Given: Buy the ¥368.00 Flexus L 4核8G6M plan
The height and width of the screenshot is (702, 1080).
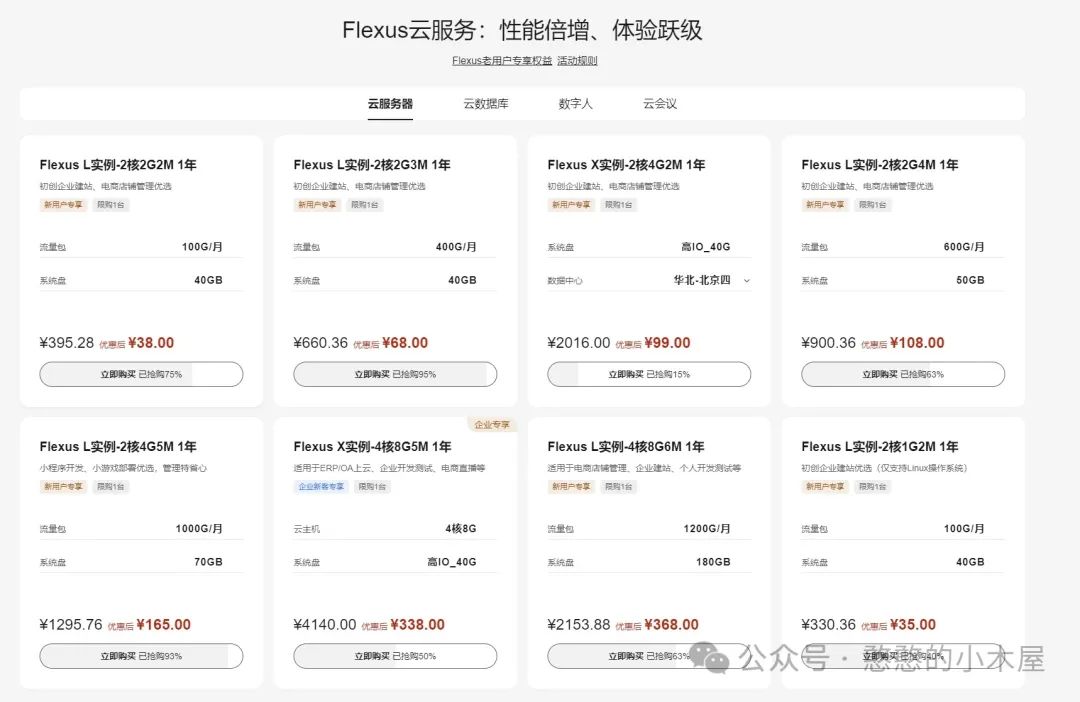Looking at the screenshot, I should (x=649, y=656).
